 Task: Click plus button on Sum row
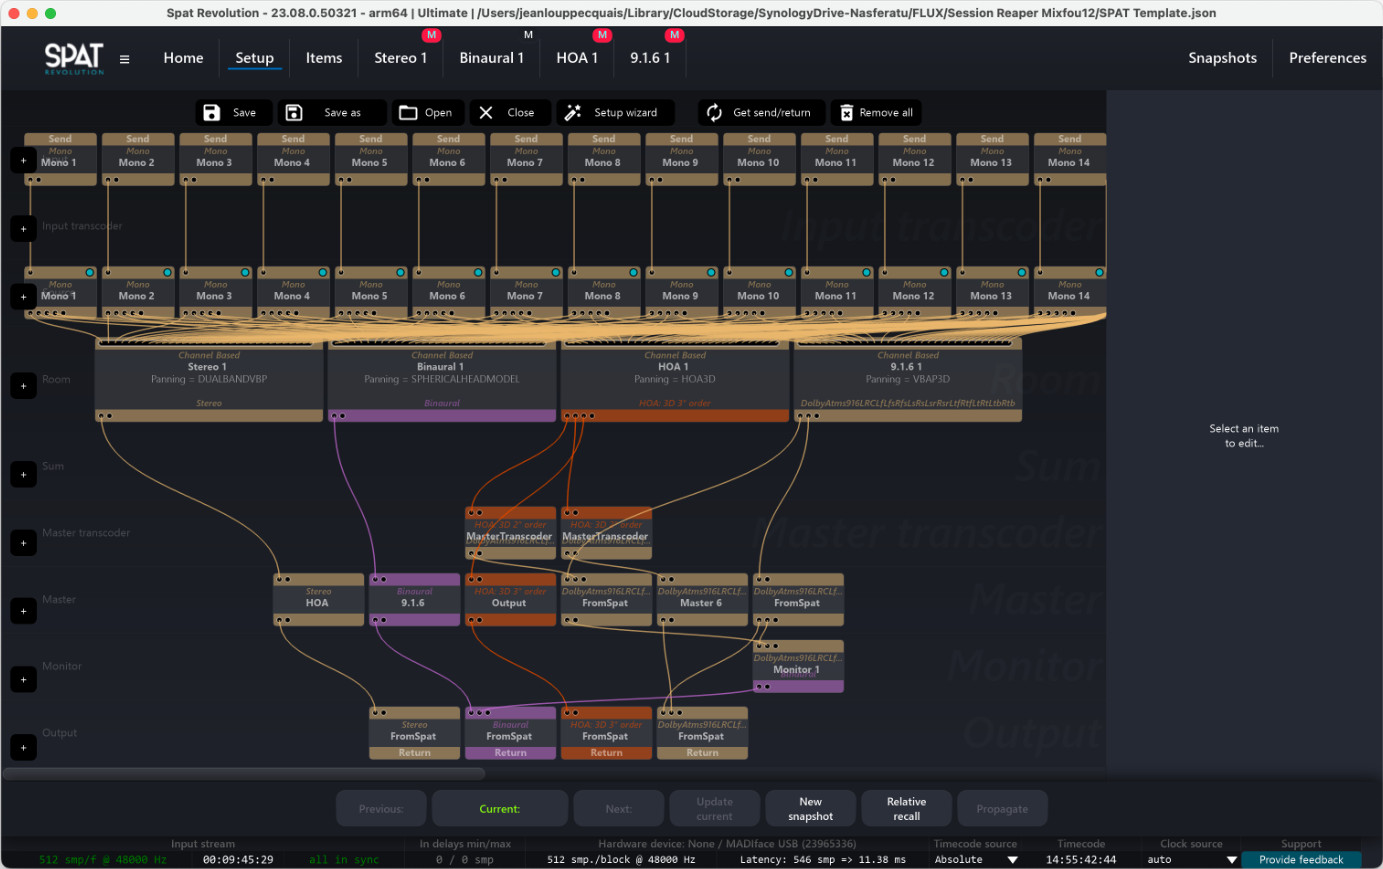(24, 475)
